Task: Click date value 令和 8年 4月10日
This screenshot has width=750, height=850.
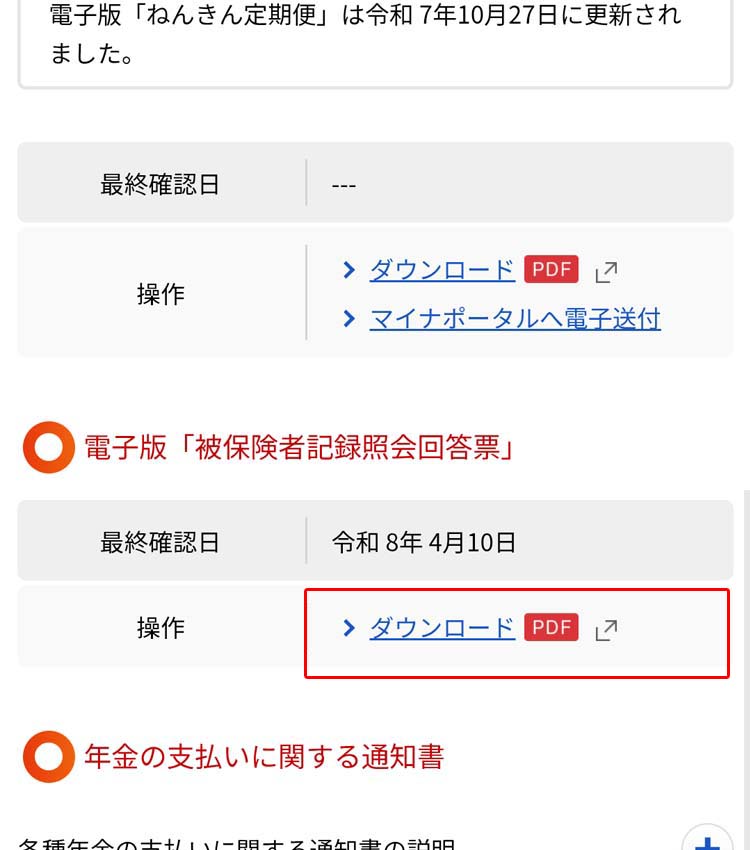Action: click(x=424, y=543)
